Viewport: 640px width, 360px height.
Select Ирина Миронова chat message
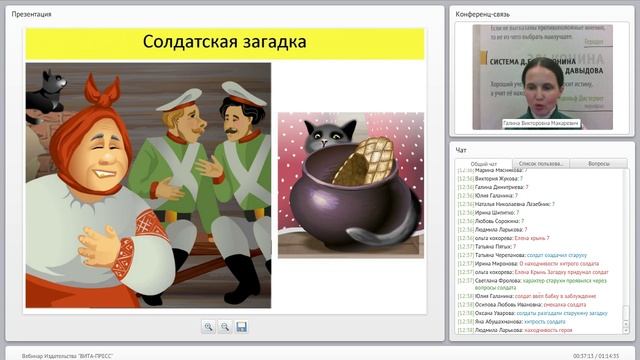click(529, 264)
